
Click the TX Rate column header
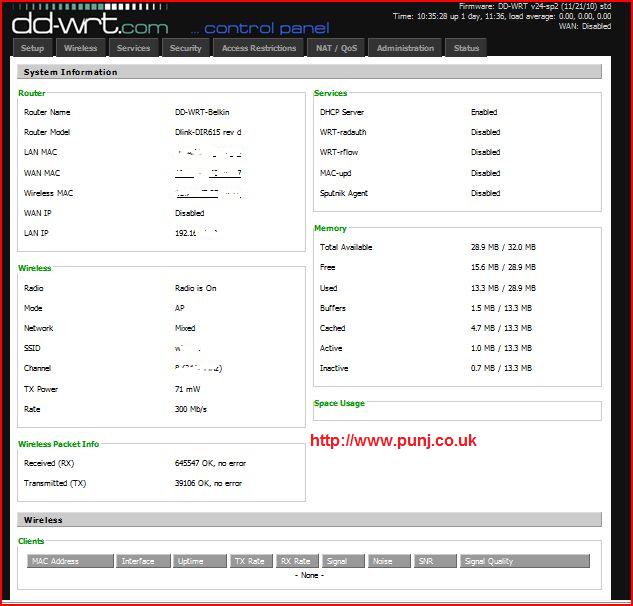point(252,561)
